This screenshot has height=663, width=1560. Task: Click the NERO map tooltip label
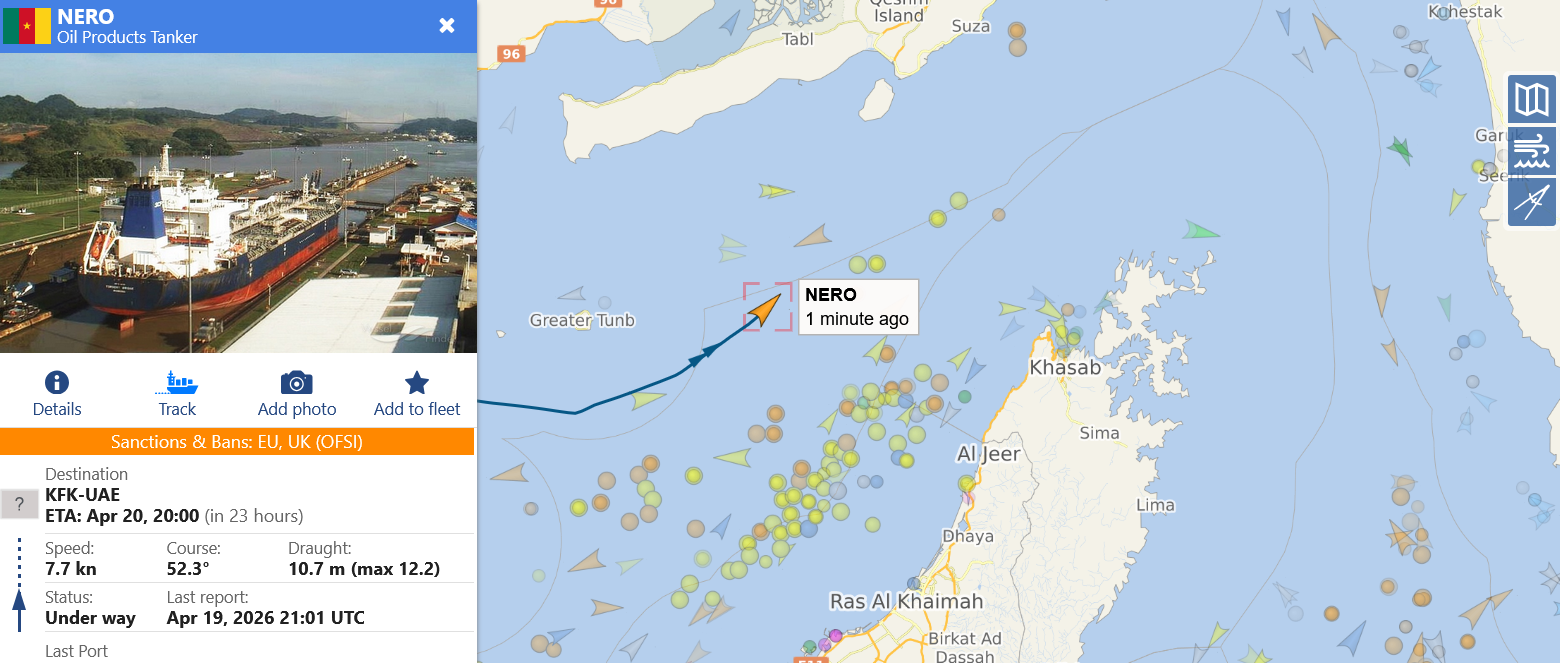(858, 307)
